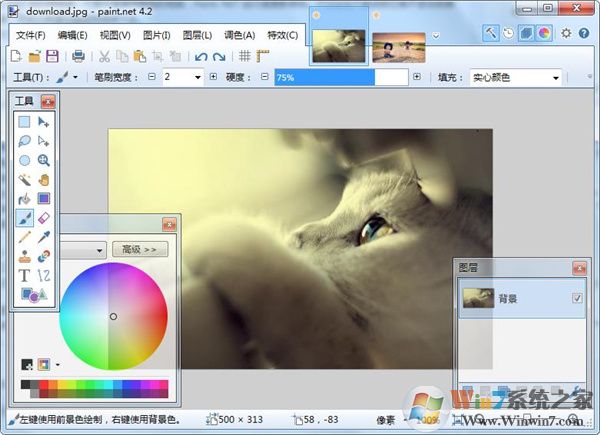Expand the tool chooser dropdown arrow
This screenshot has width=600, height=435.
pyautogui.click(x=75, y=77)
